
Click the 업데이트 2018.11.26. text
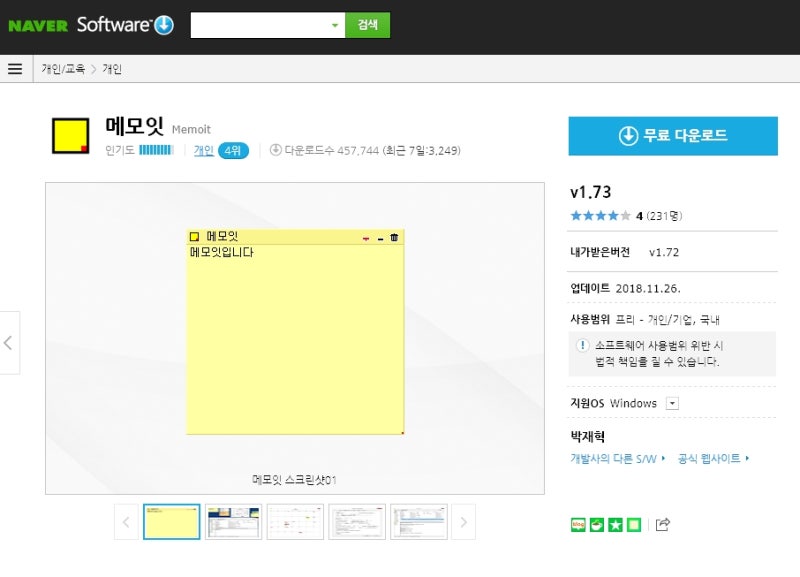point(625,288)
